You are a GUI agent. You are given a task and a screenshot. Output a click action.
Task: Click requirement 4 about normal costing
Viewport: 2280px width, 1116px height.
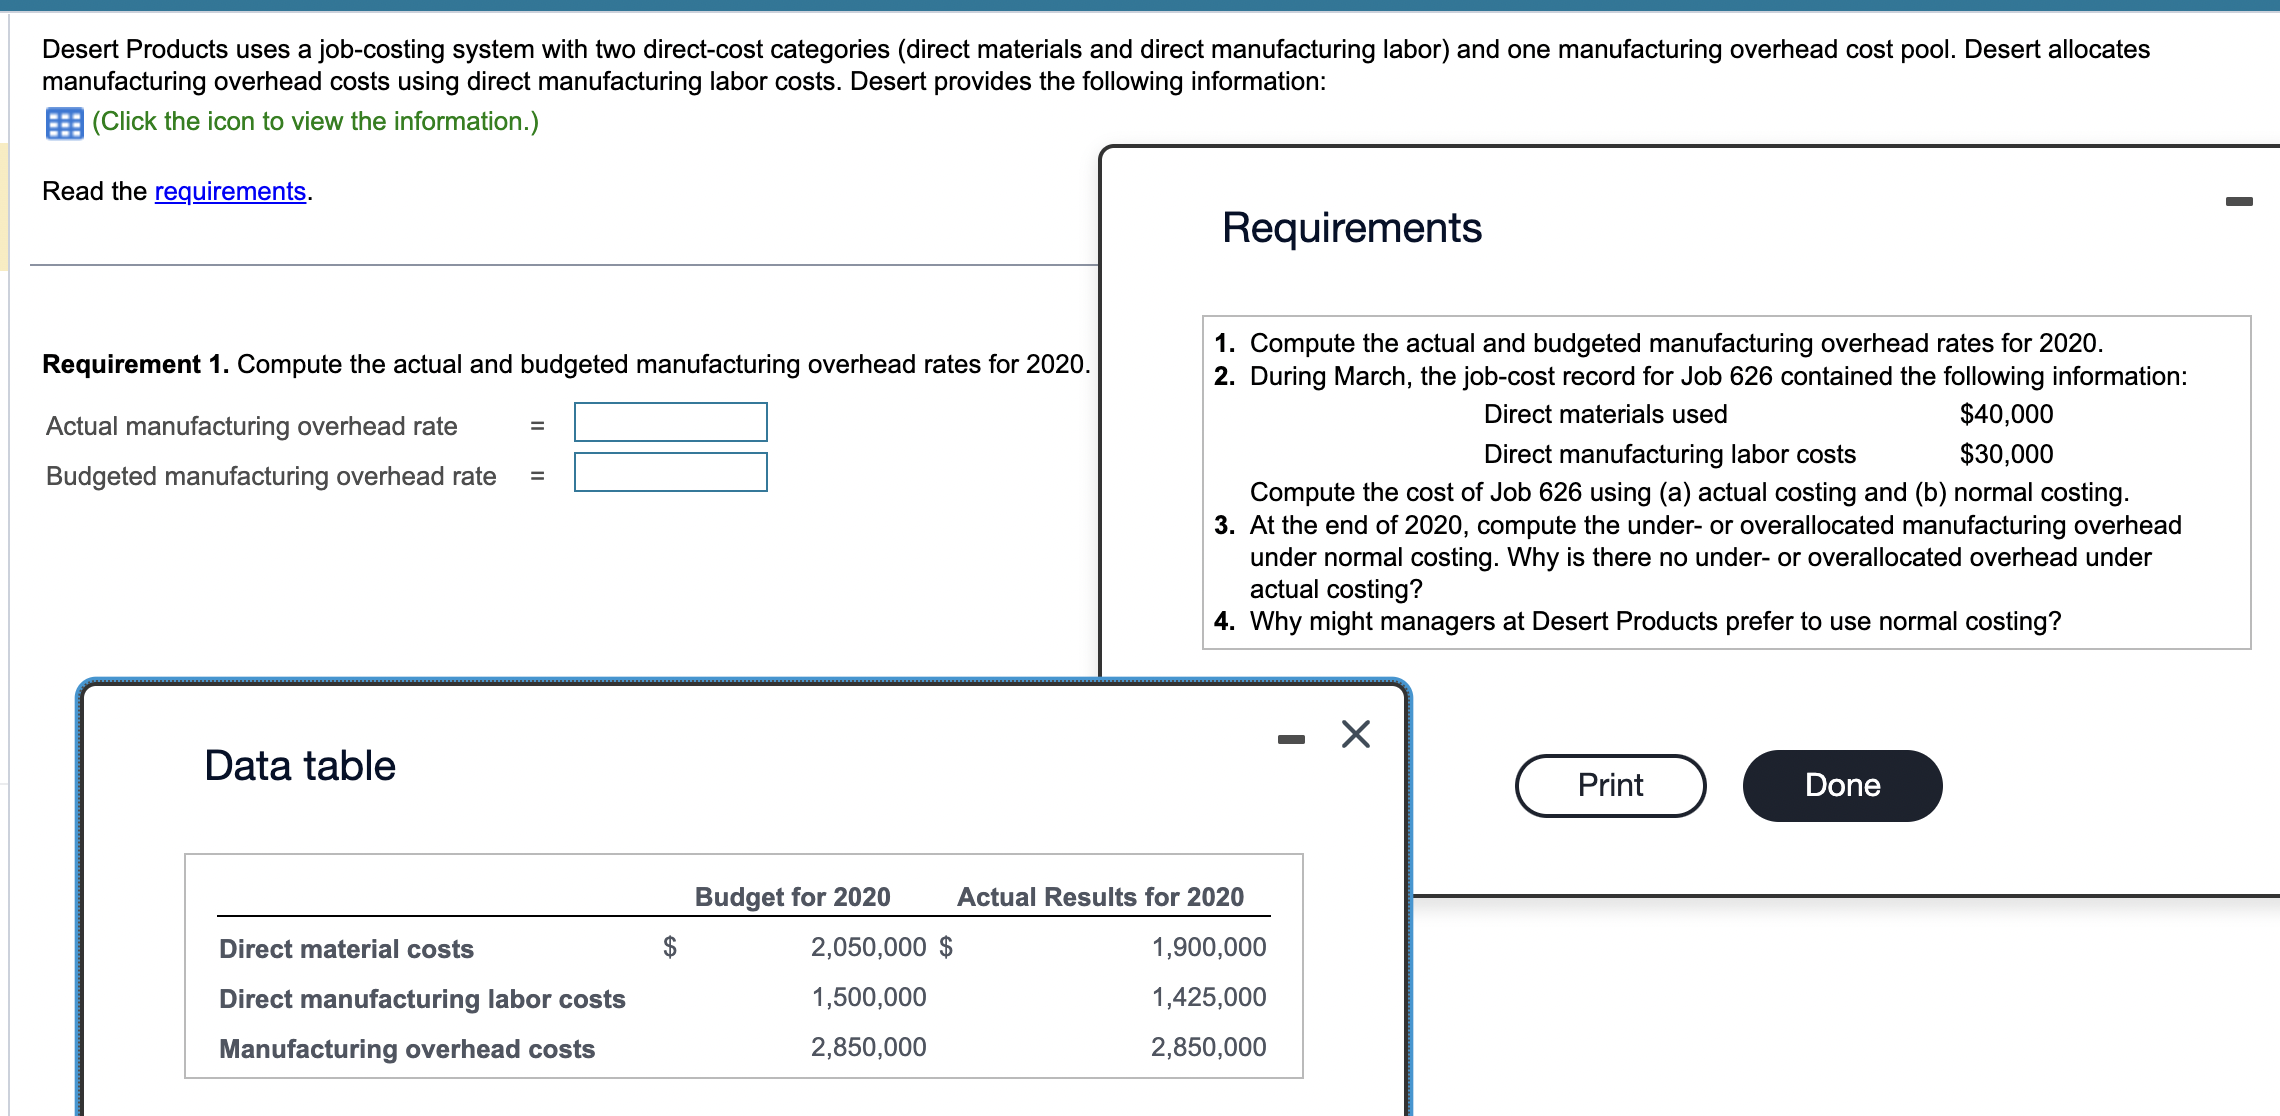coord(1655,621)
